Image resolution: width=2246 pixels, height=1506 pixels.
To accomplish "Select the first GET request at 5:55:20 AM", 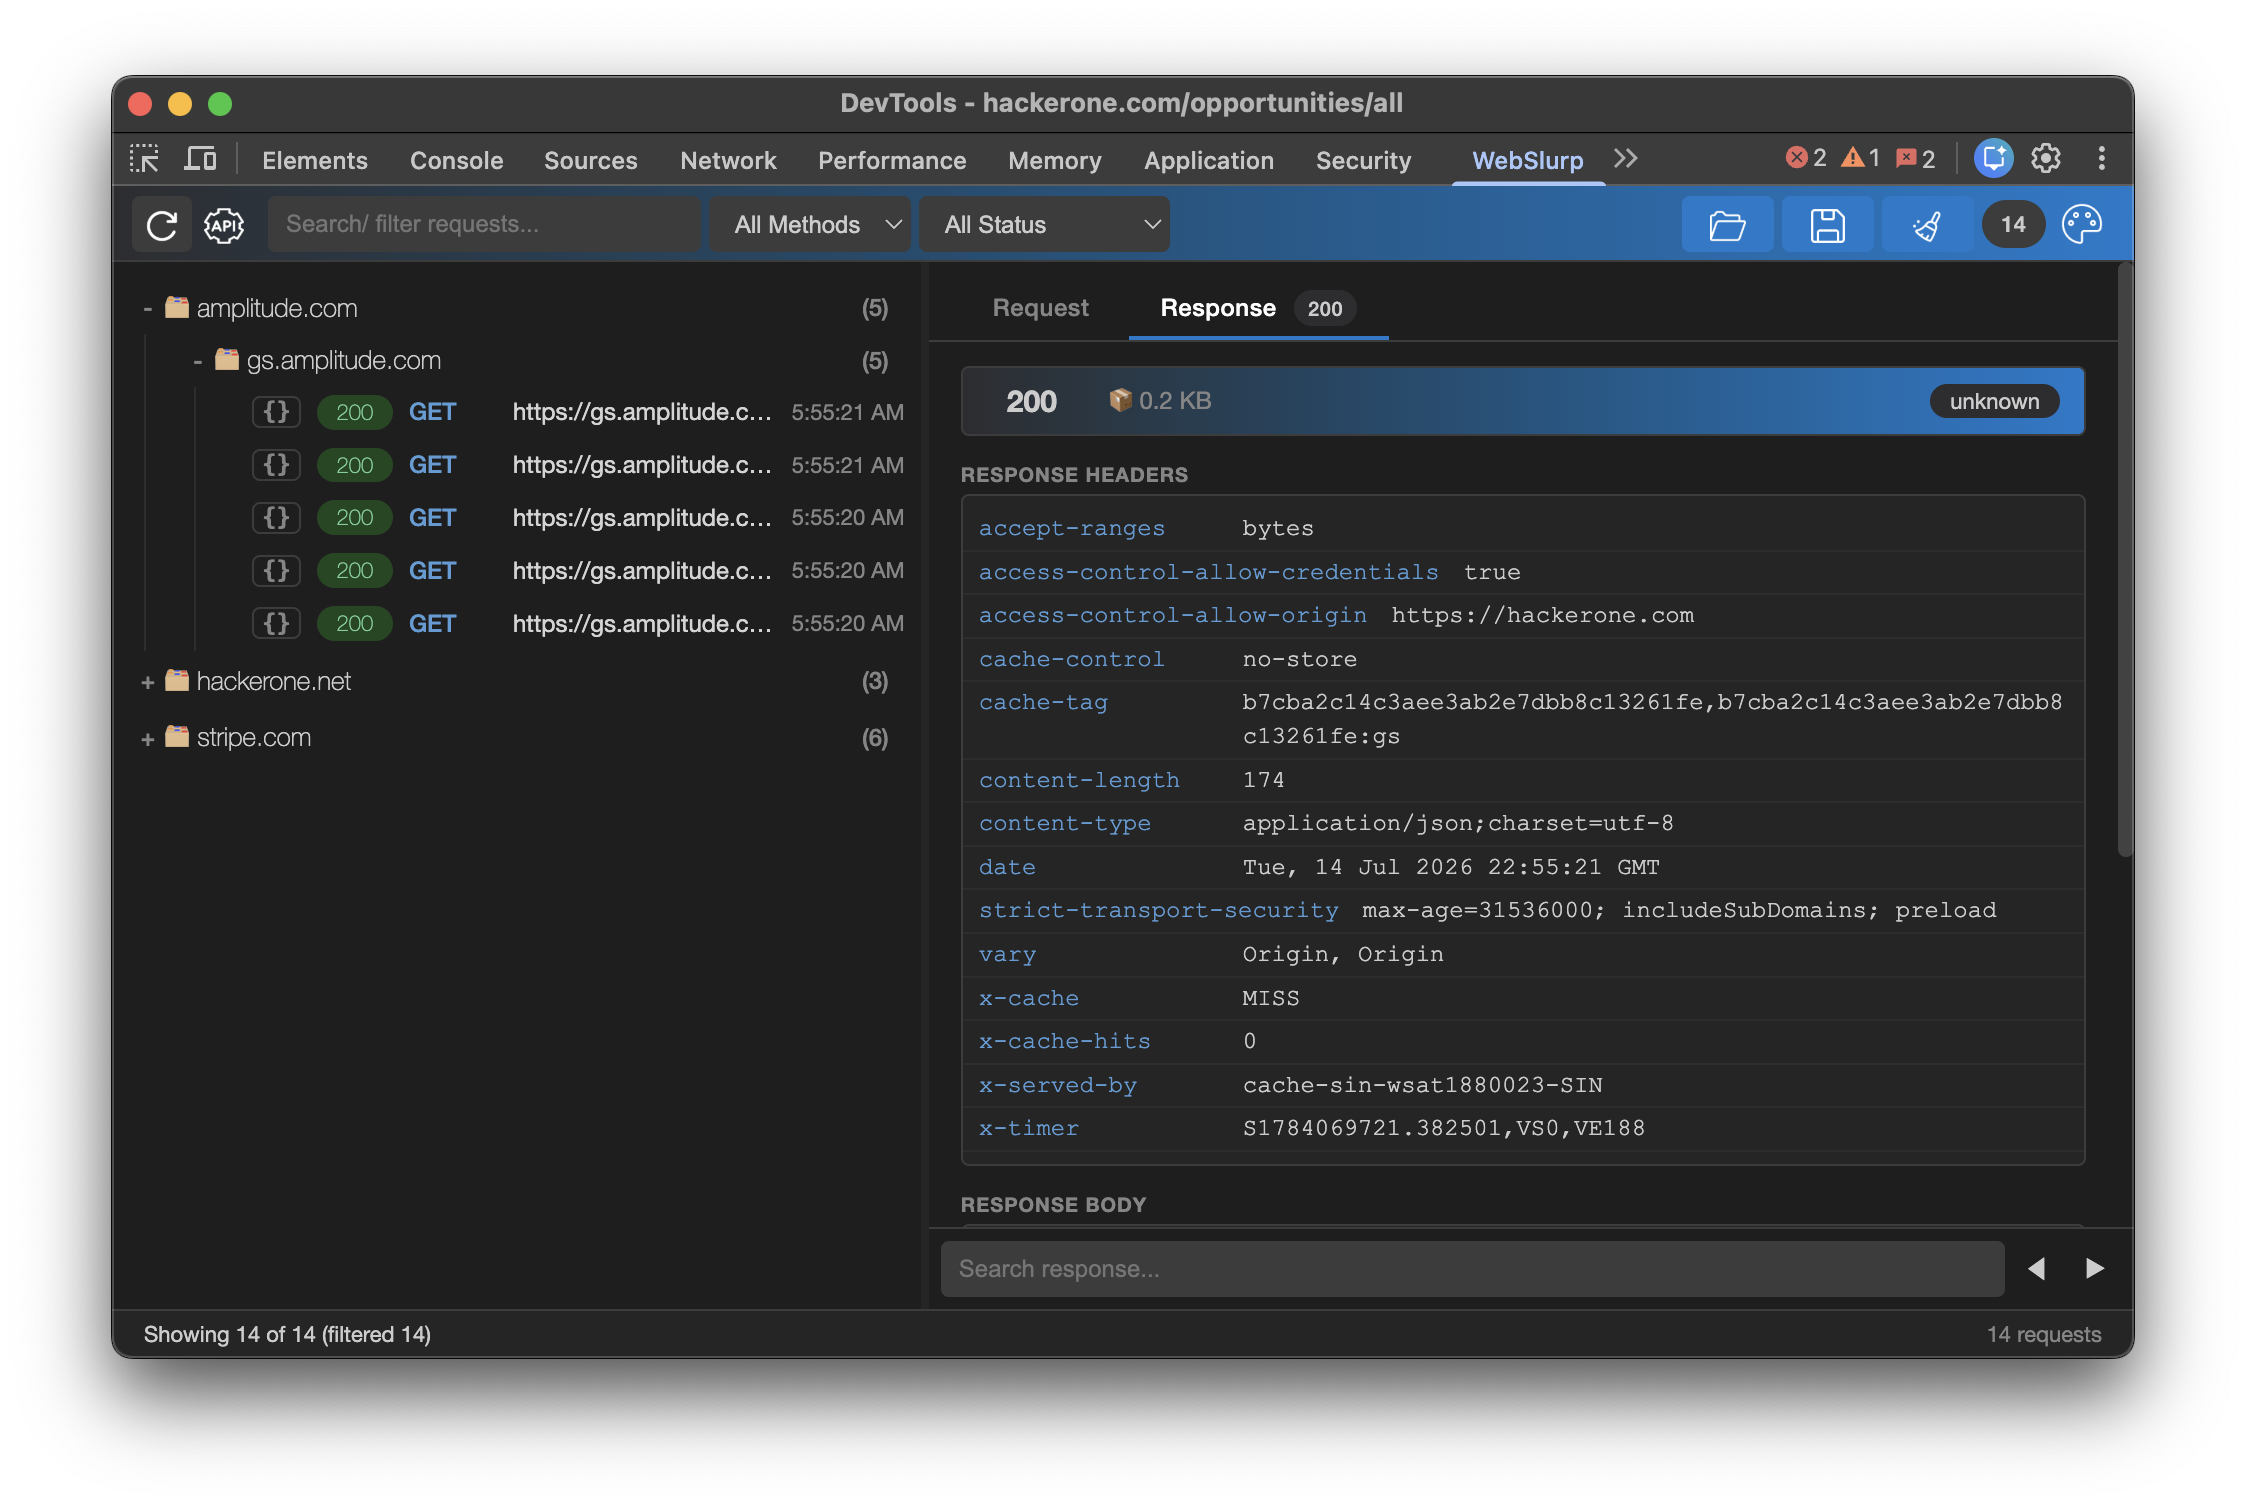I will 576,517.
